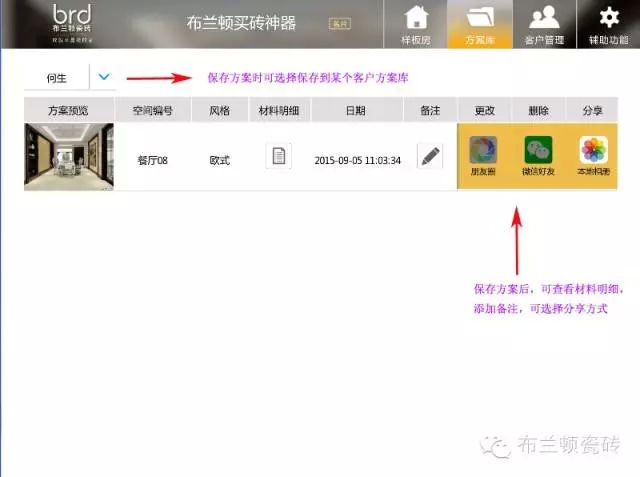
Task: Open 客户管理 customer management
Action: click(544, 24)
